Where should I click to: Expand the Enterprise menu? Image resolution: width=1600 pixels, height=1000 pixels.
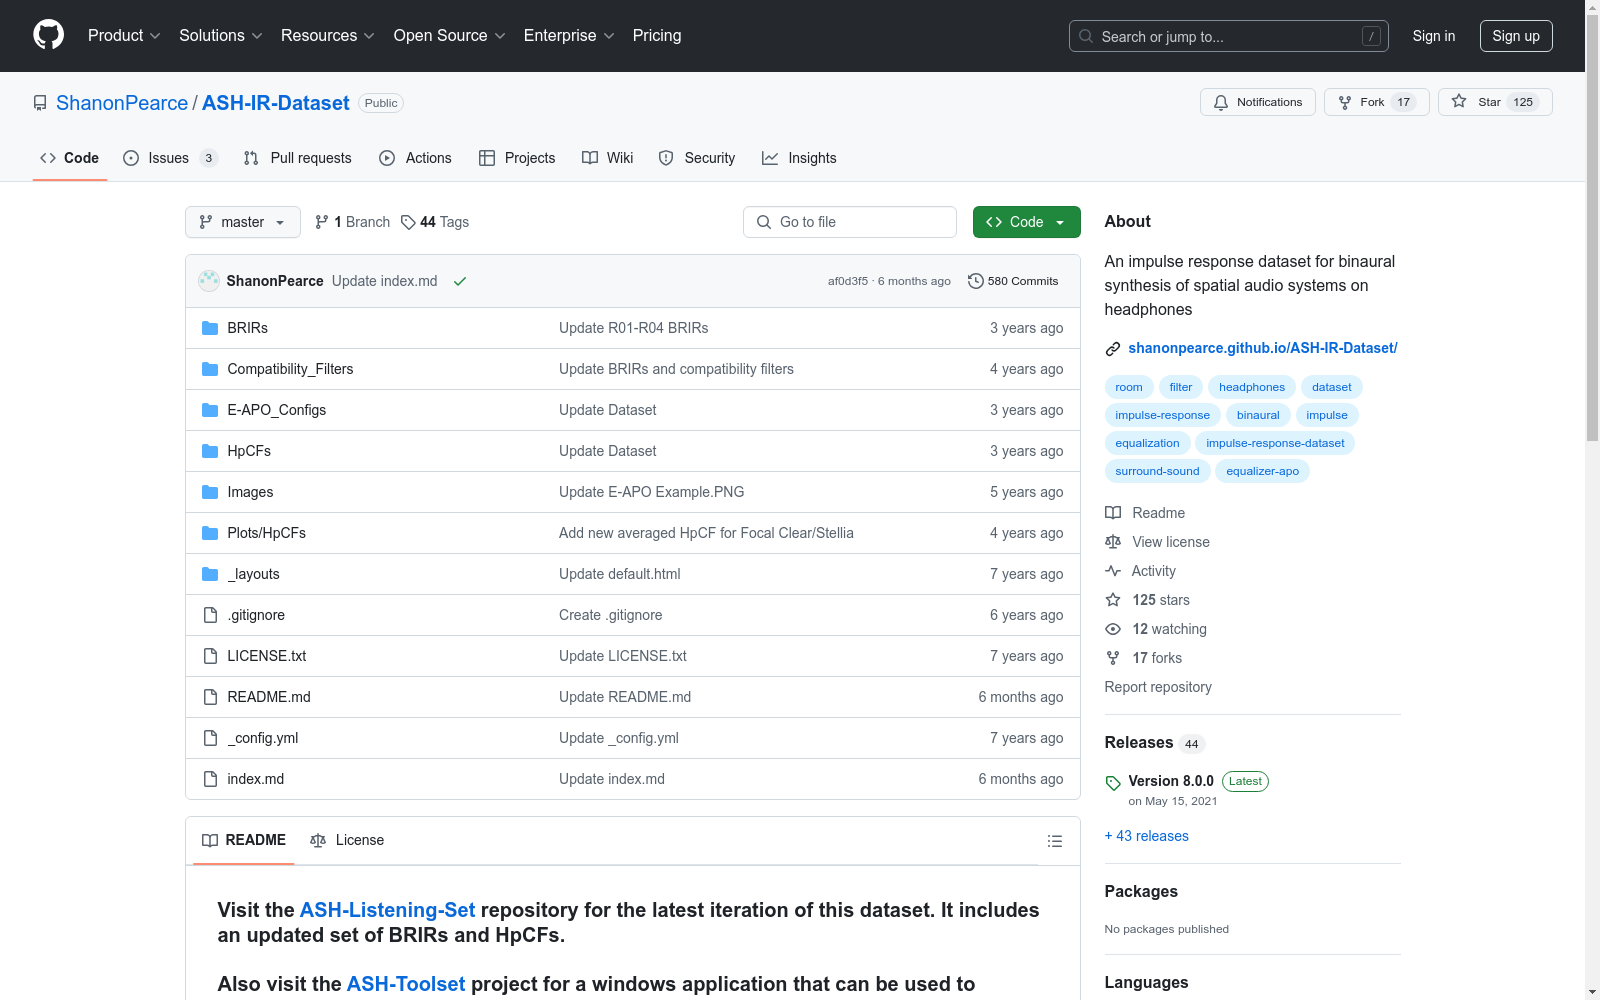tap(569, 35)
